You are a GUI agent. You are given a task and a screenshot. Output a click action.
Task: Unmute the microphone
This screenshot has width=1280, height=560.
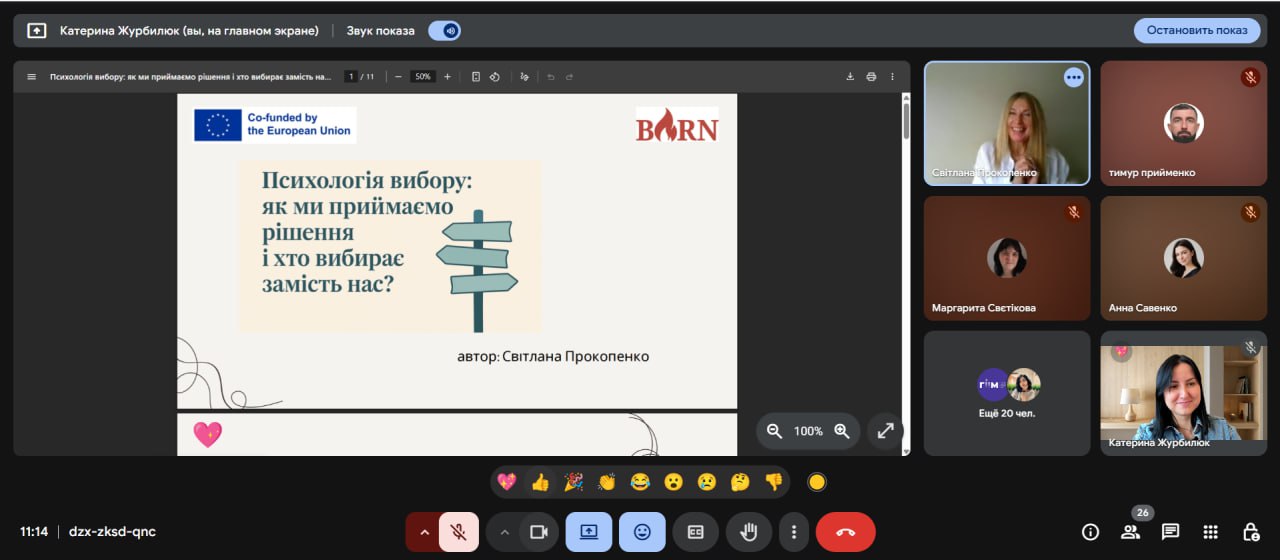coord(459,532)
